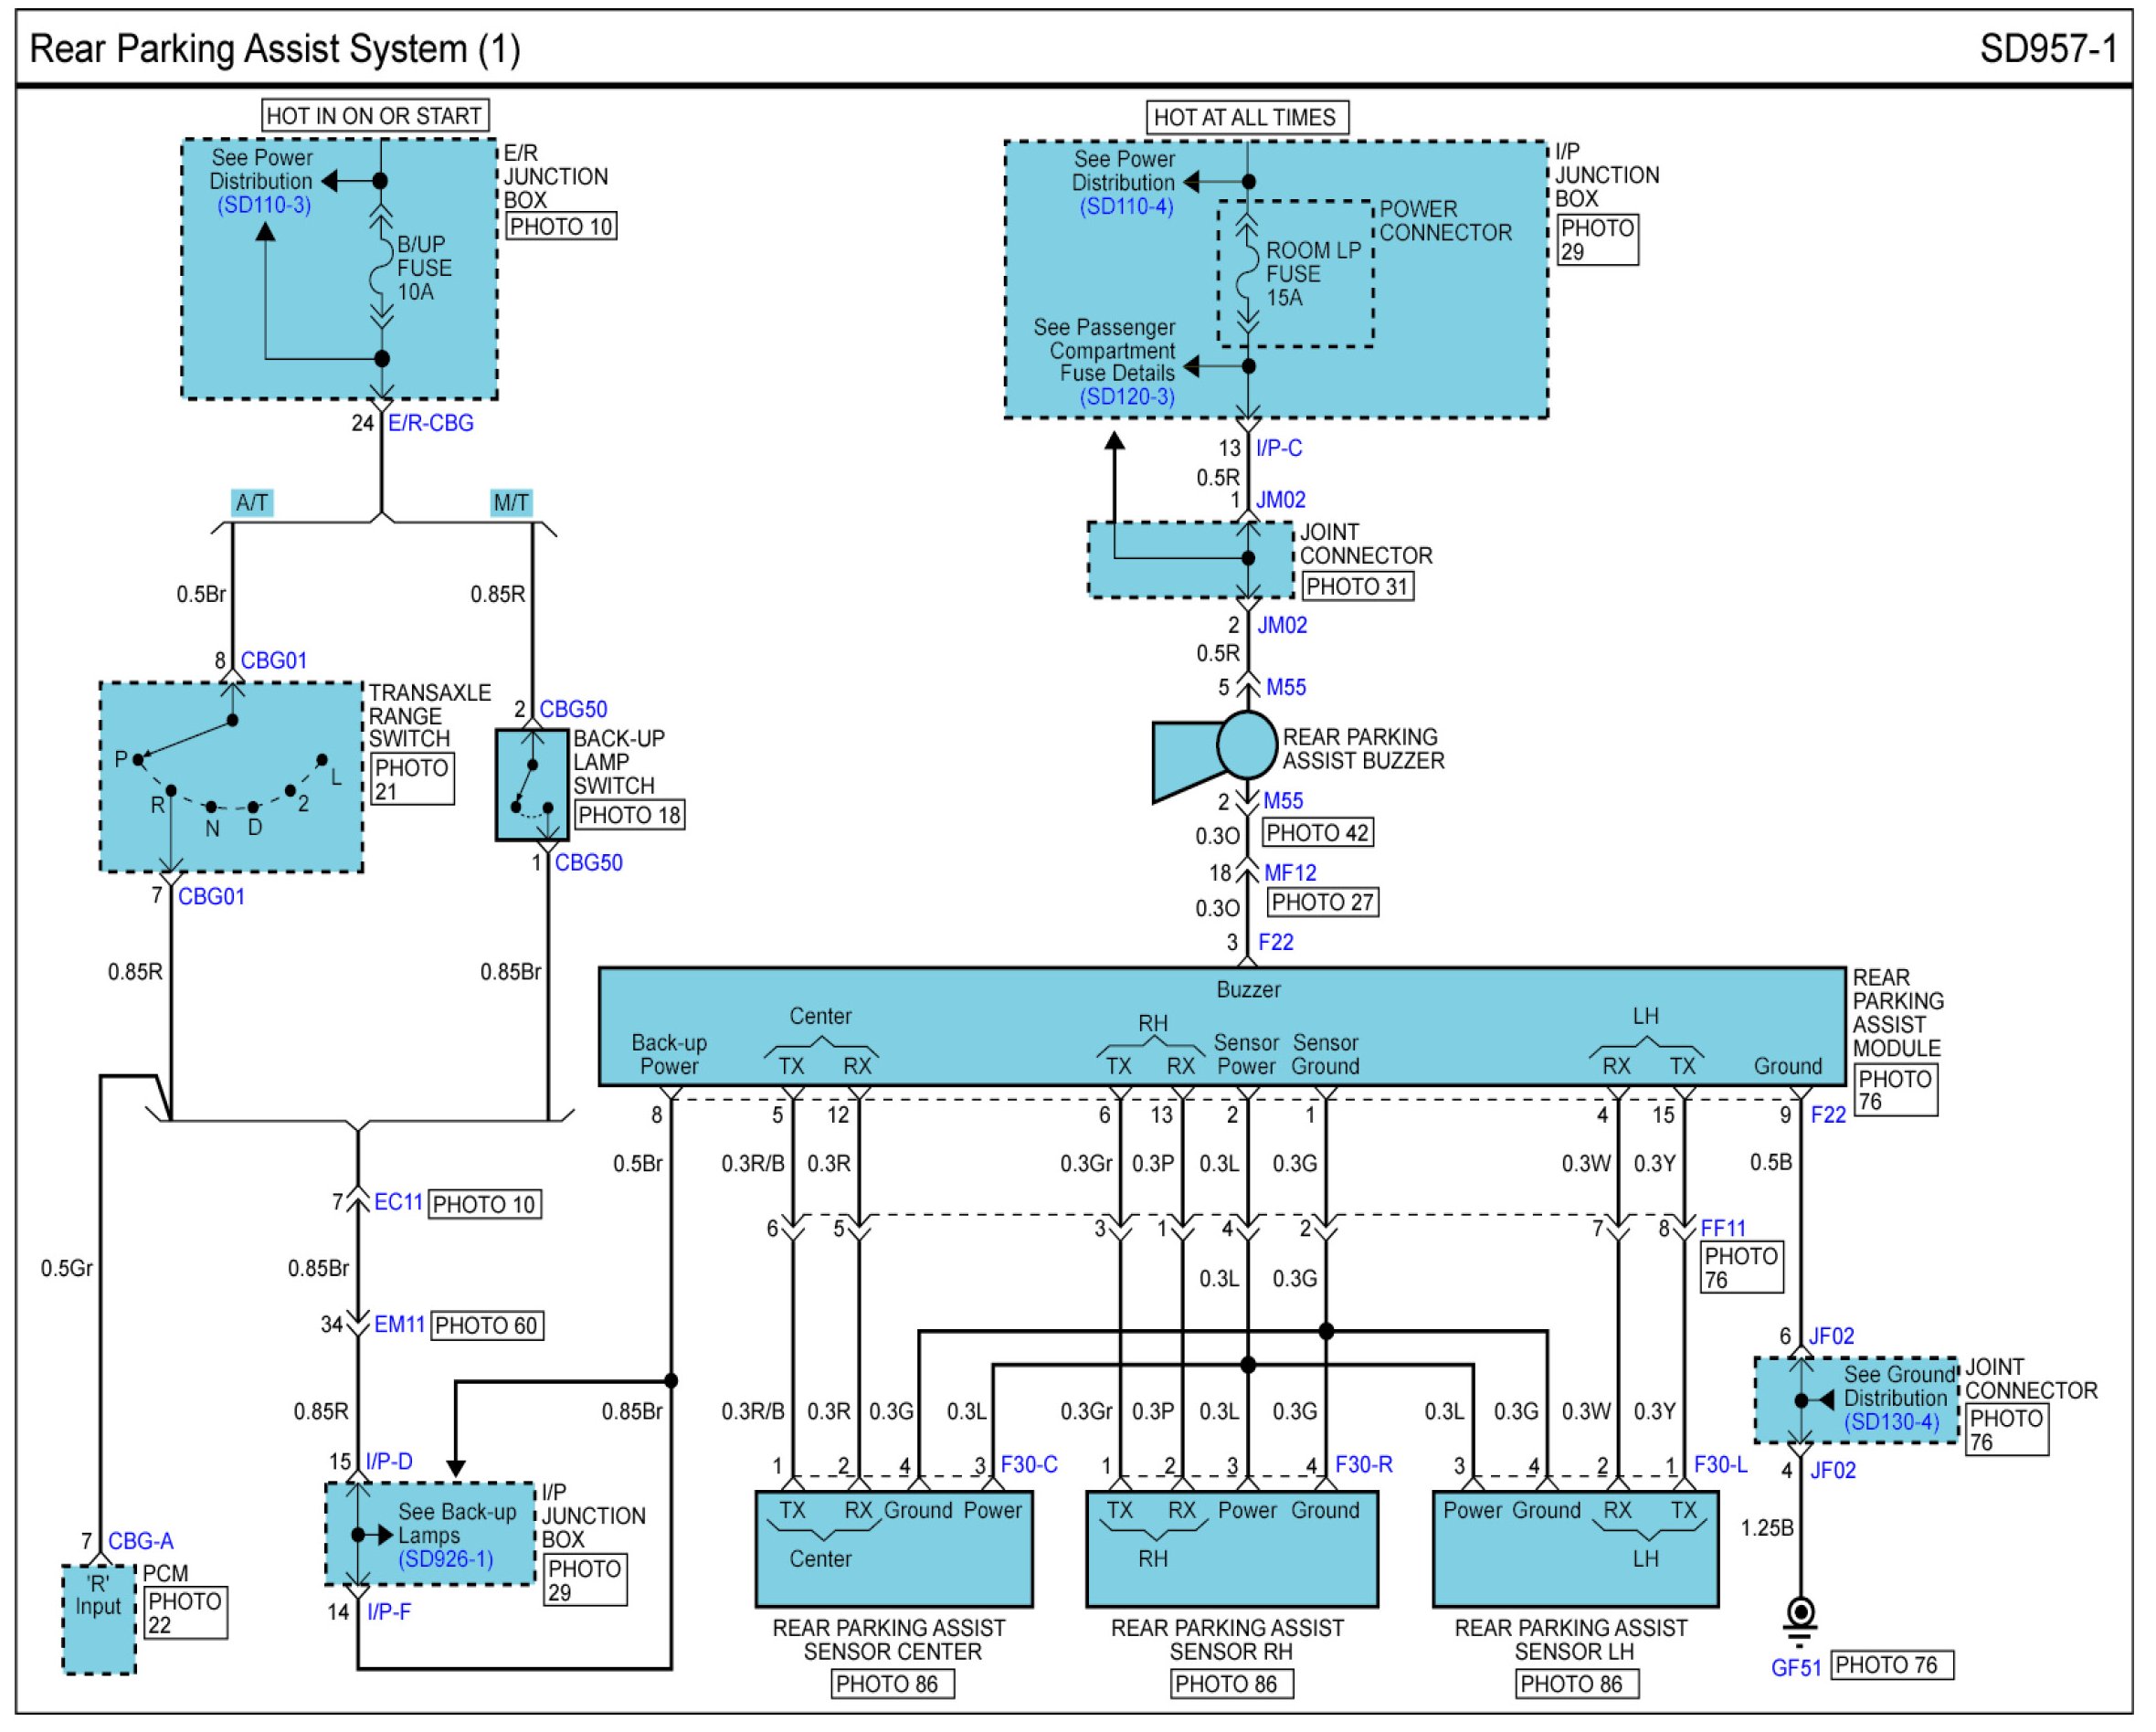This screenshot has height=1732, width=2156.
Task: Click the HOT AT ALL TIMES label
Action: (1245, 117)
